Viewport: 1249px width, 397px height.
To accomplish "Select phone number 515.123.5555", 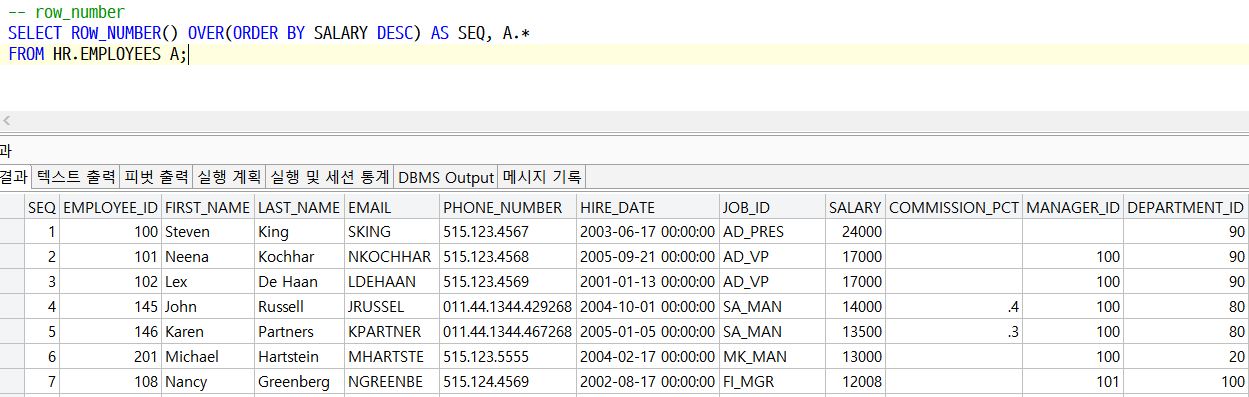I will click(507, 356).
